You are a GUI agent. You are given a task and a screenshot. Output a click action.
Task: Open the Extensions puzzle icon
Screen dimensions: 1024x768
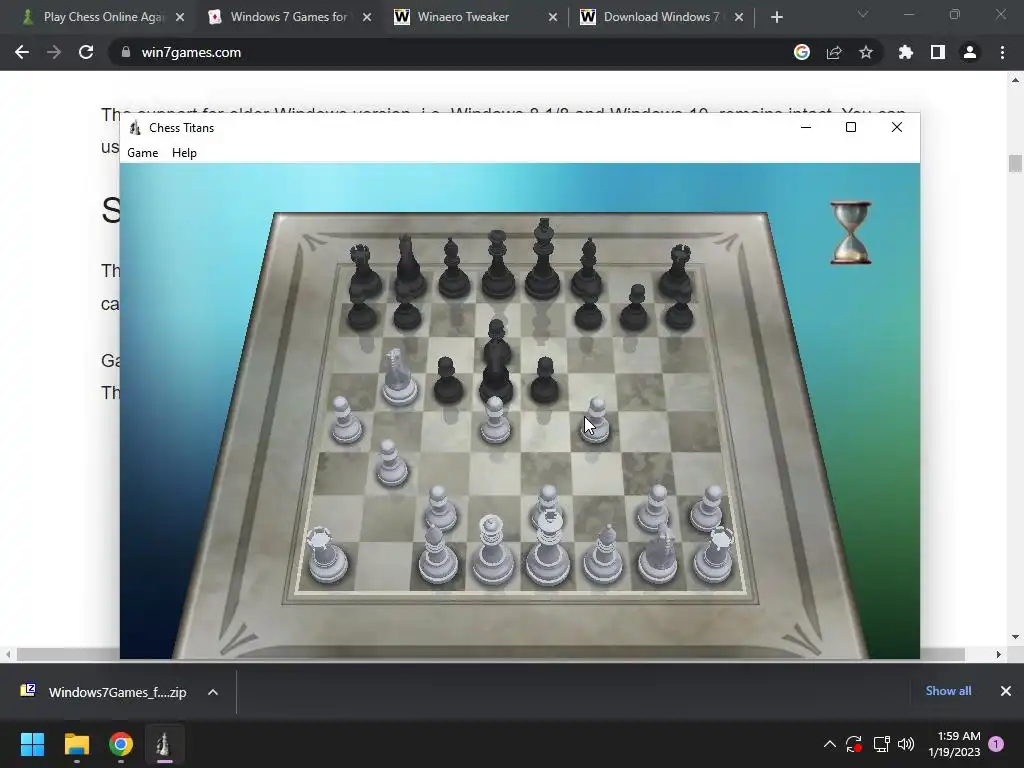906,52
